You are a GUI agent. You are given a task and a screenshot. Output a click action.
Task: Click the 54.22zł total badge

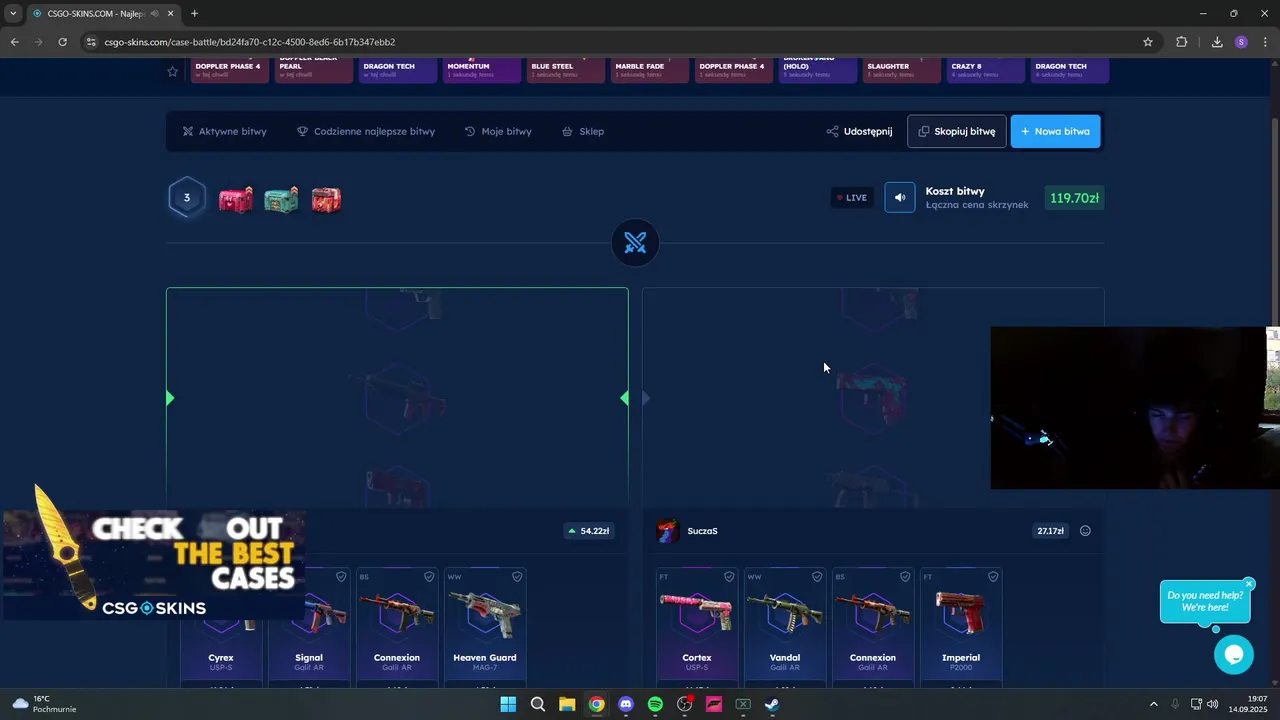point(588,531)
